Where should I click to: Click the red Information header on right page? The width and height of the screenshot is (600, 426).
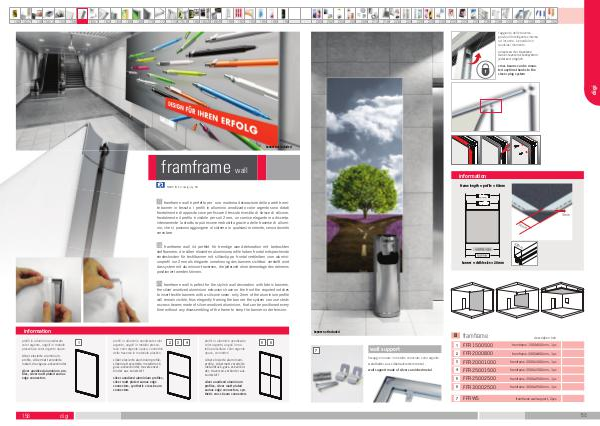point(517,176)
